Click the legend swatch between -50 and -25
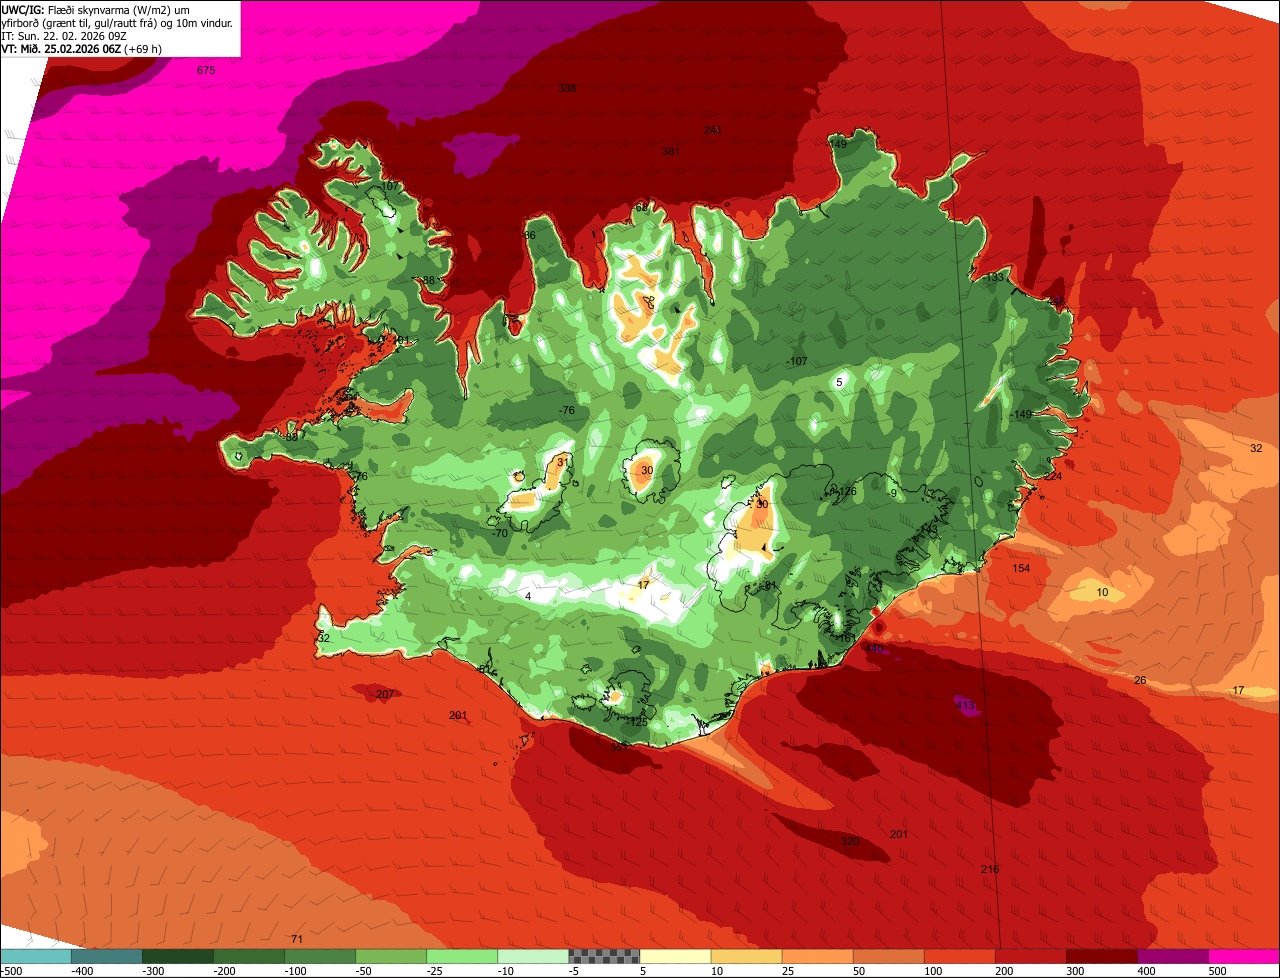Viewport: 1280px width, 978px height. [x=390, y=956]
